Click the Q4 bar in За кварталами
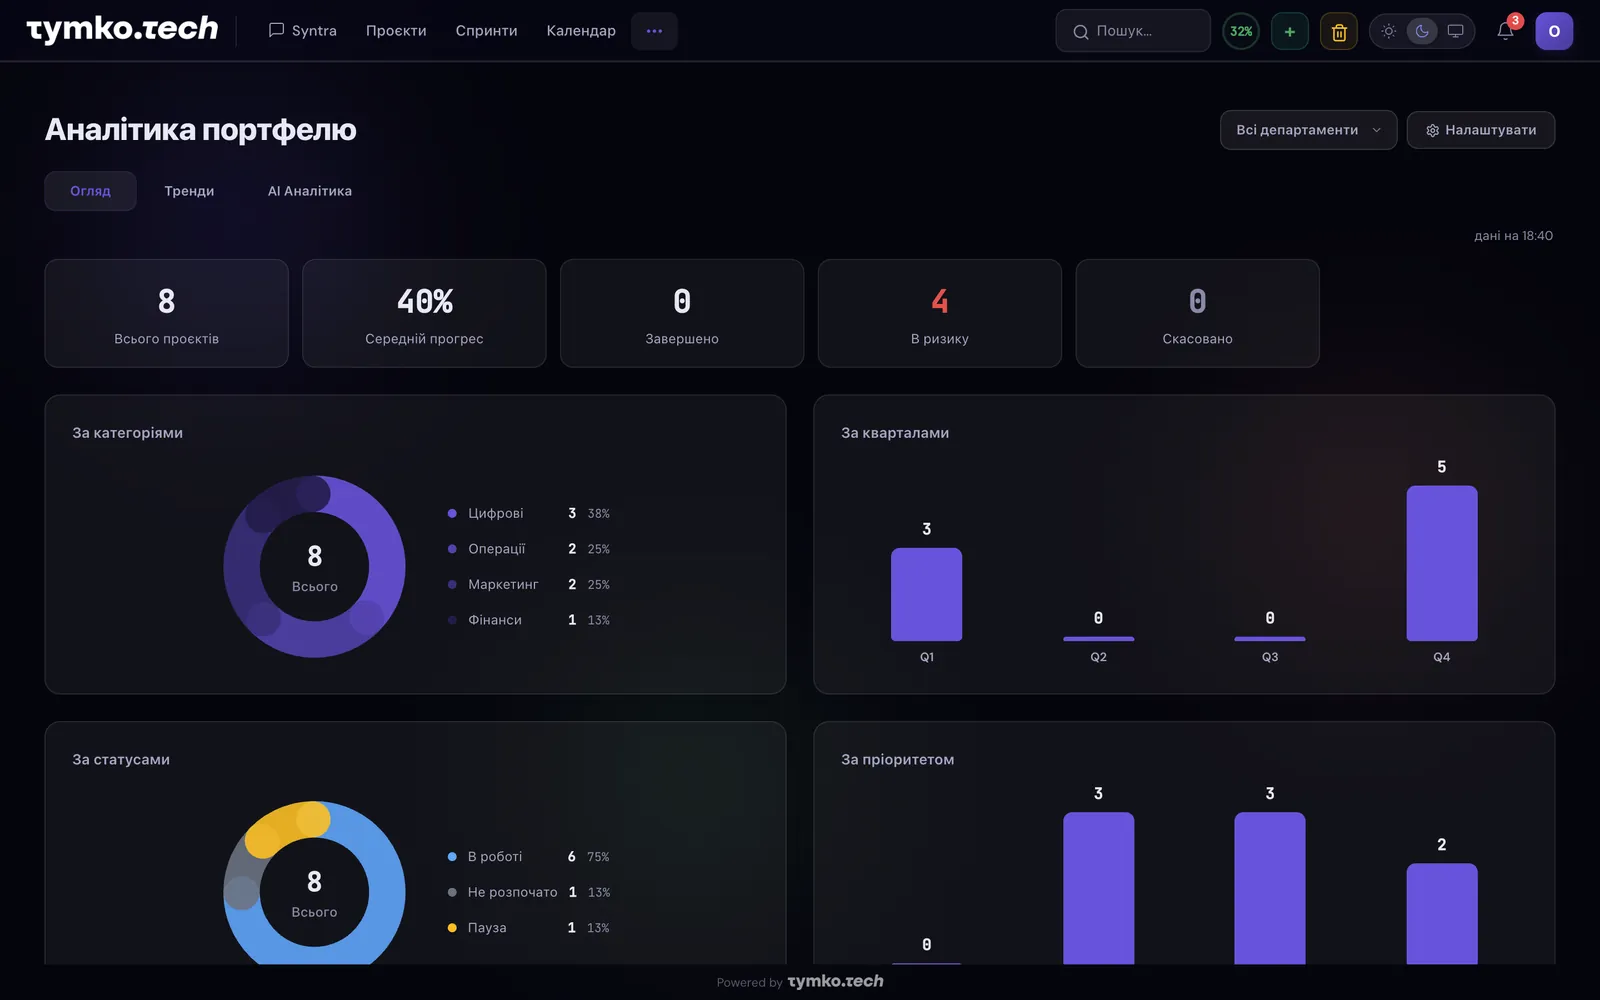Viewport: 1600px width, 1000px height. 1442,563
